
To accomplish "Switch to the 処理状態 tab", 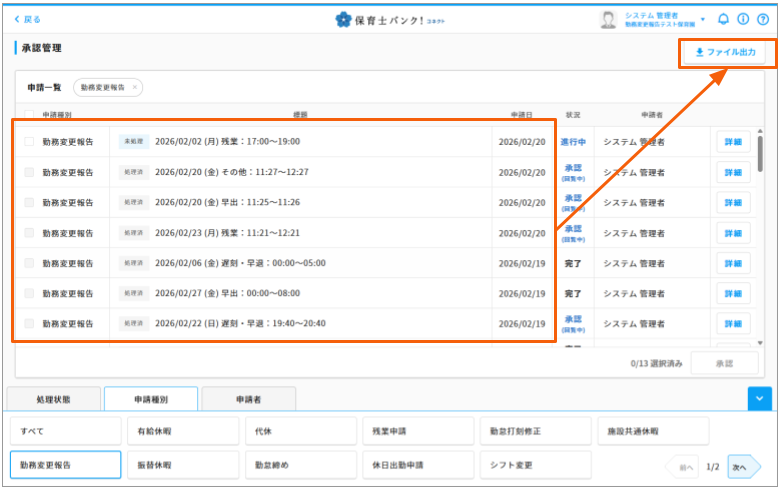I will (53, 399).
